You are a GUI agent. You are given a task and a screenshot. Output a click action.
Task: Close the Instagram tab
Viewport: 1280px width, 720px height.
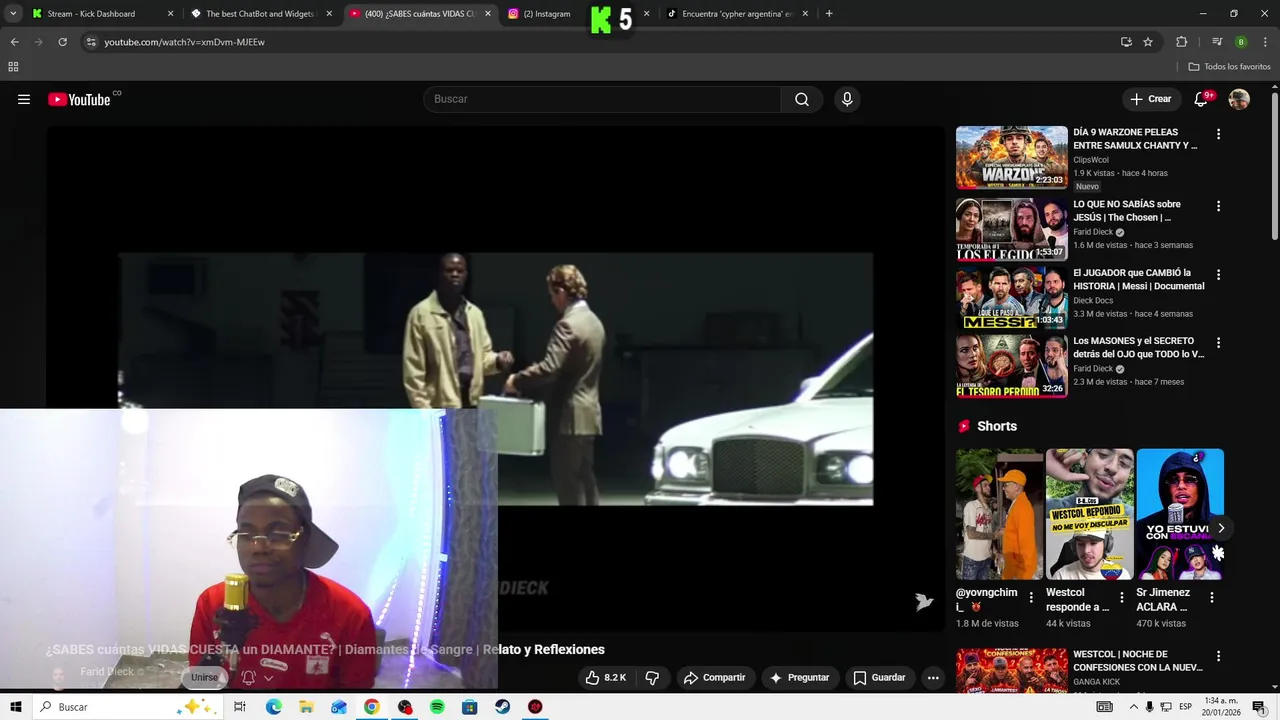tap(646, 14)
